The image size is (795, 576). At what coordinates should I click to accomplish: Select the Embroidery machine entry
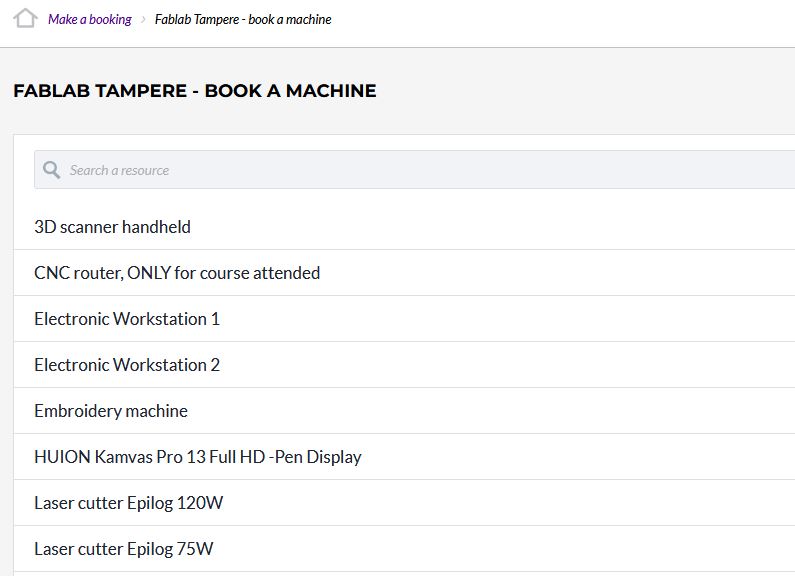pyautogui.click(x=111, y=411)
